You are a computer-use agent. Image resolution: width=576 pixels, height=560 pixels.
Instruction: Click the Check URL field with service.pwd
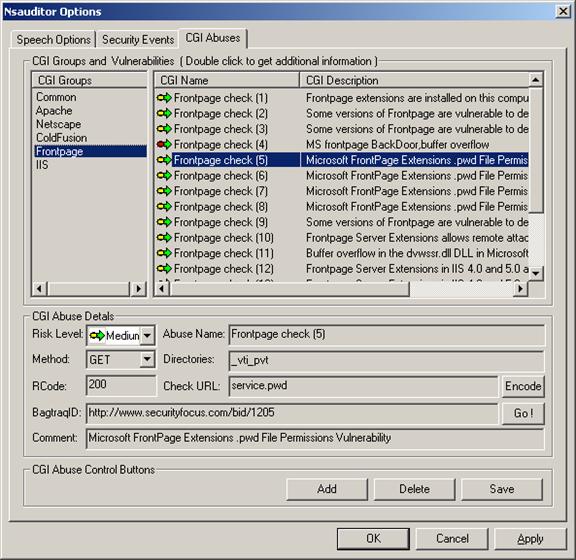[363, 386]
